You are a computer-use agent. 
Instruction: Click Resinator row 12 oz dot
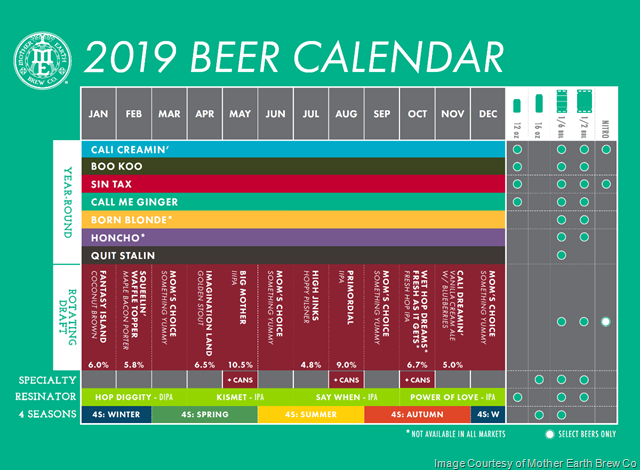click(517, 397)
